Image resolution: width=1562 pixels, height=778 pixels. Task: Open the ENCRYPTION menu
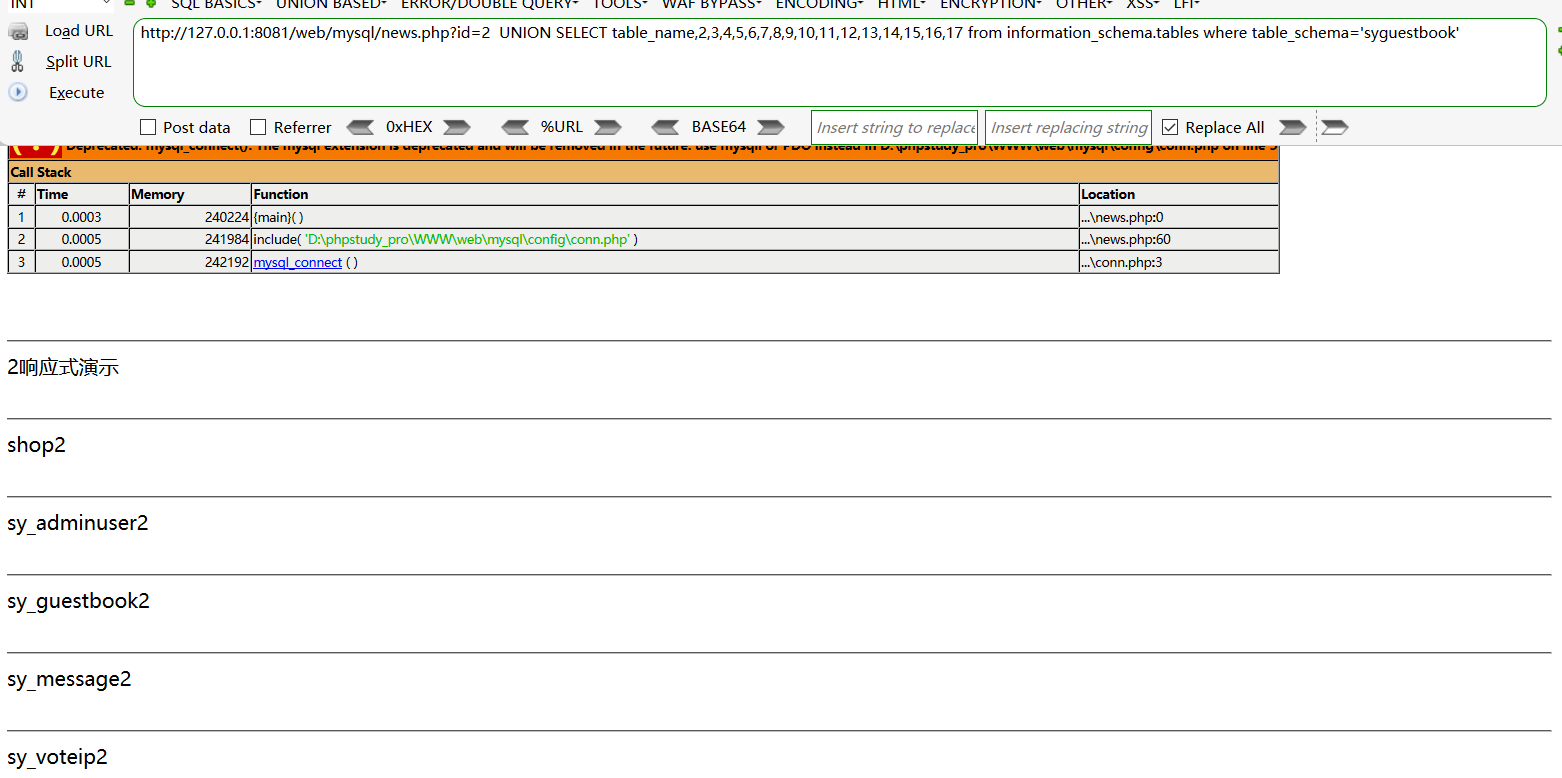[x=991, y=4]
